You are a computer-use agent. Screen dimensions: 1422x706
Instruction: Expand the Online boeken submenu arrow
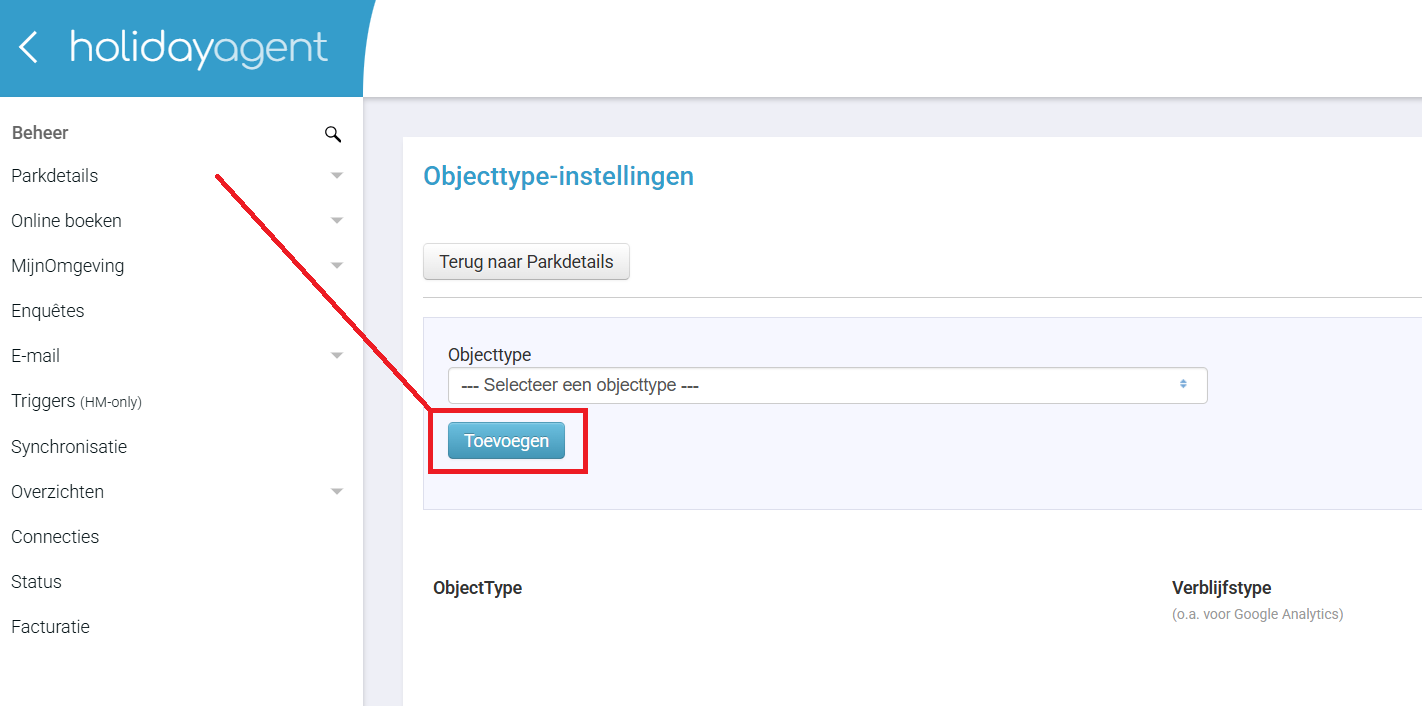click(x=337, y=221)
